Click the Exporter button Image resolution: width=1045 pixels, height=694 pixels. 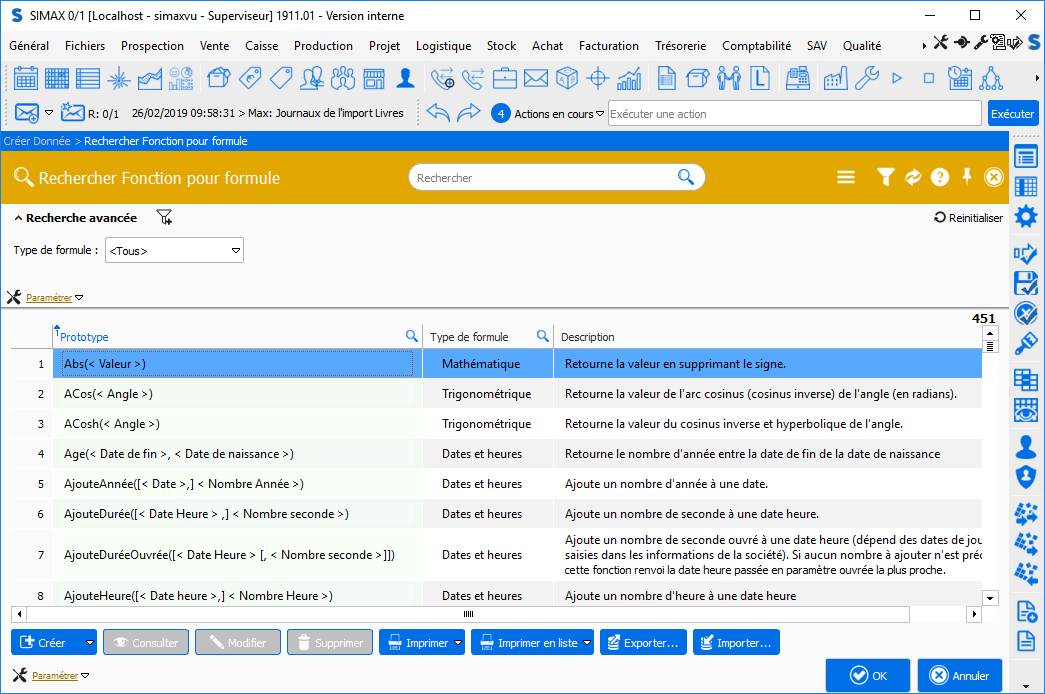pos(645,643)
